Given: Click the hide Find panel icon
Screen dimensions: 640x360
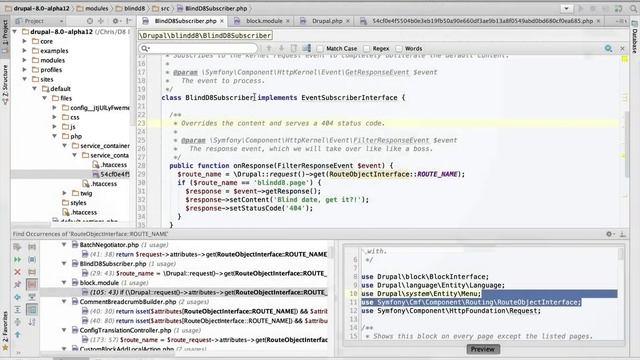Looking at the screenshot, I should pyautogui.click(x=622, y=234).
